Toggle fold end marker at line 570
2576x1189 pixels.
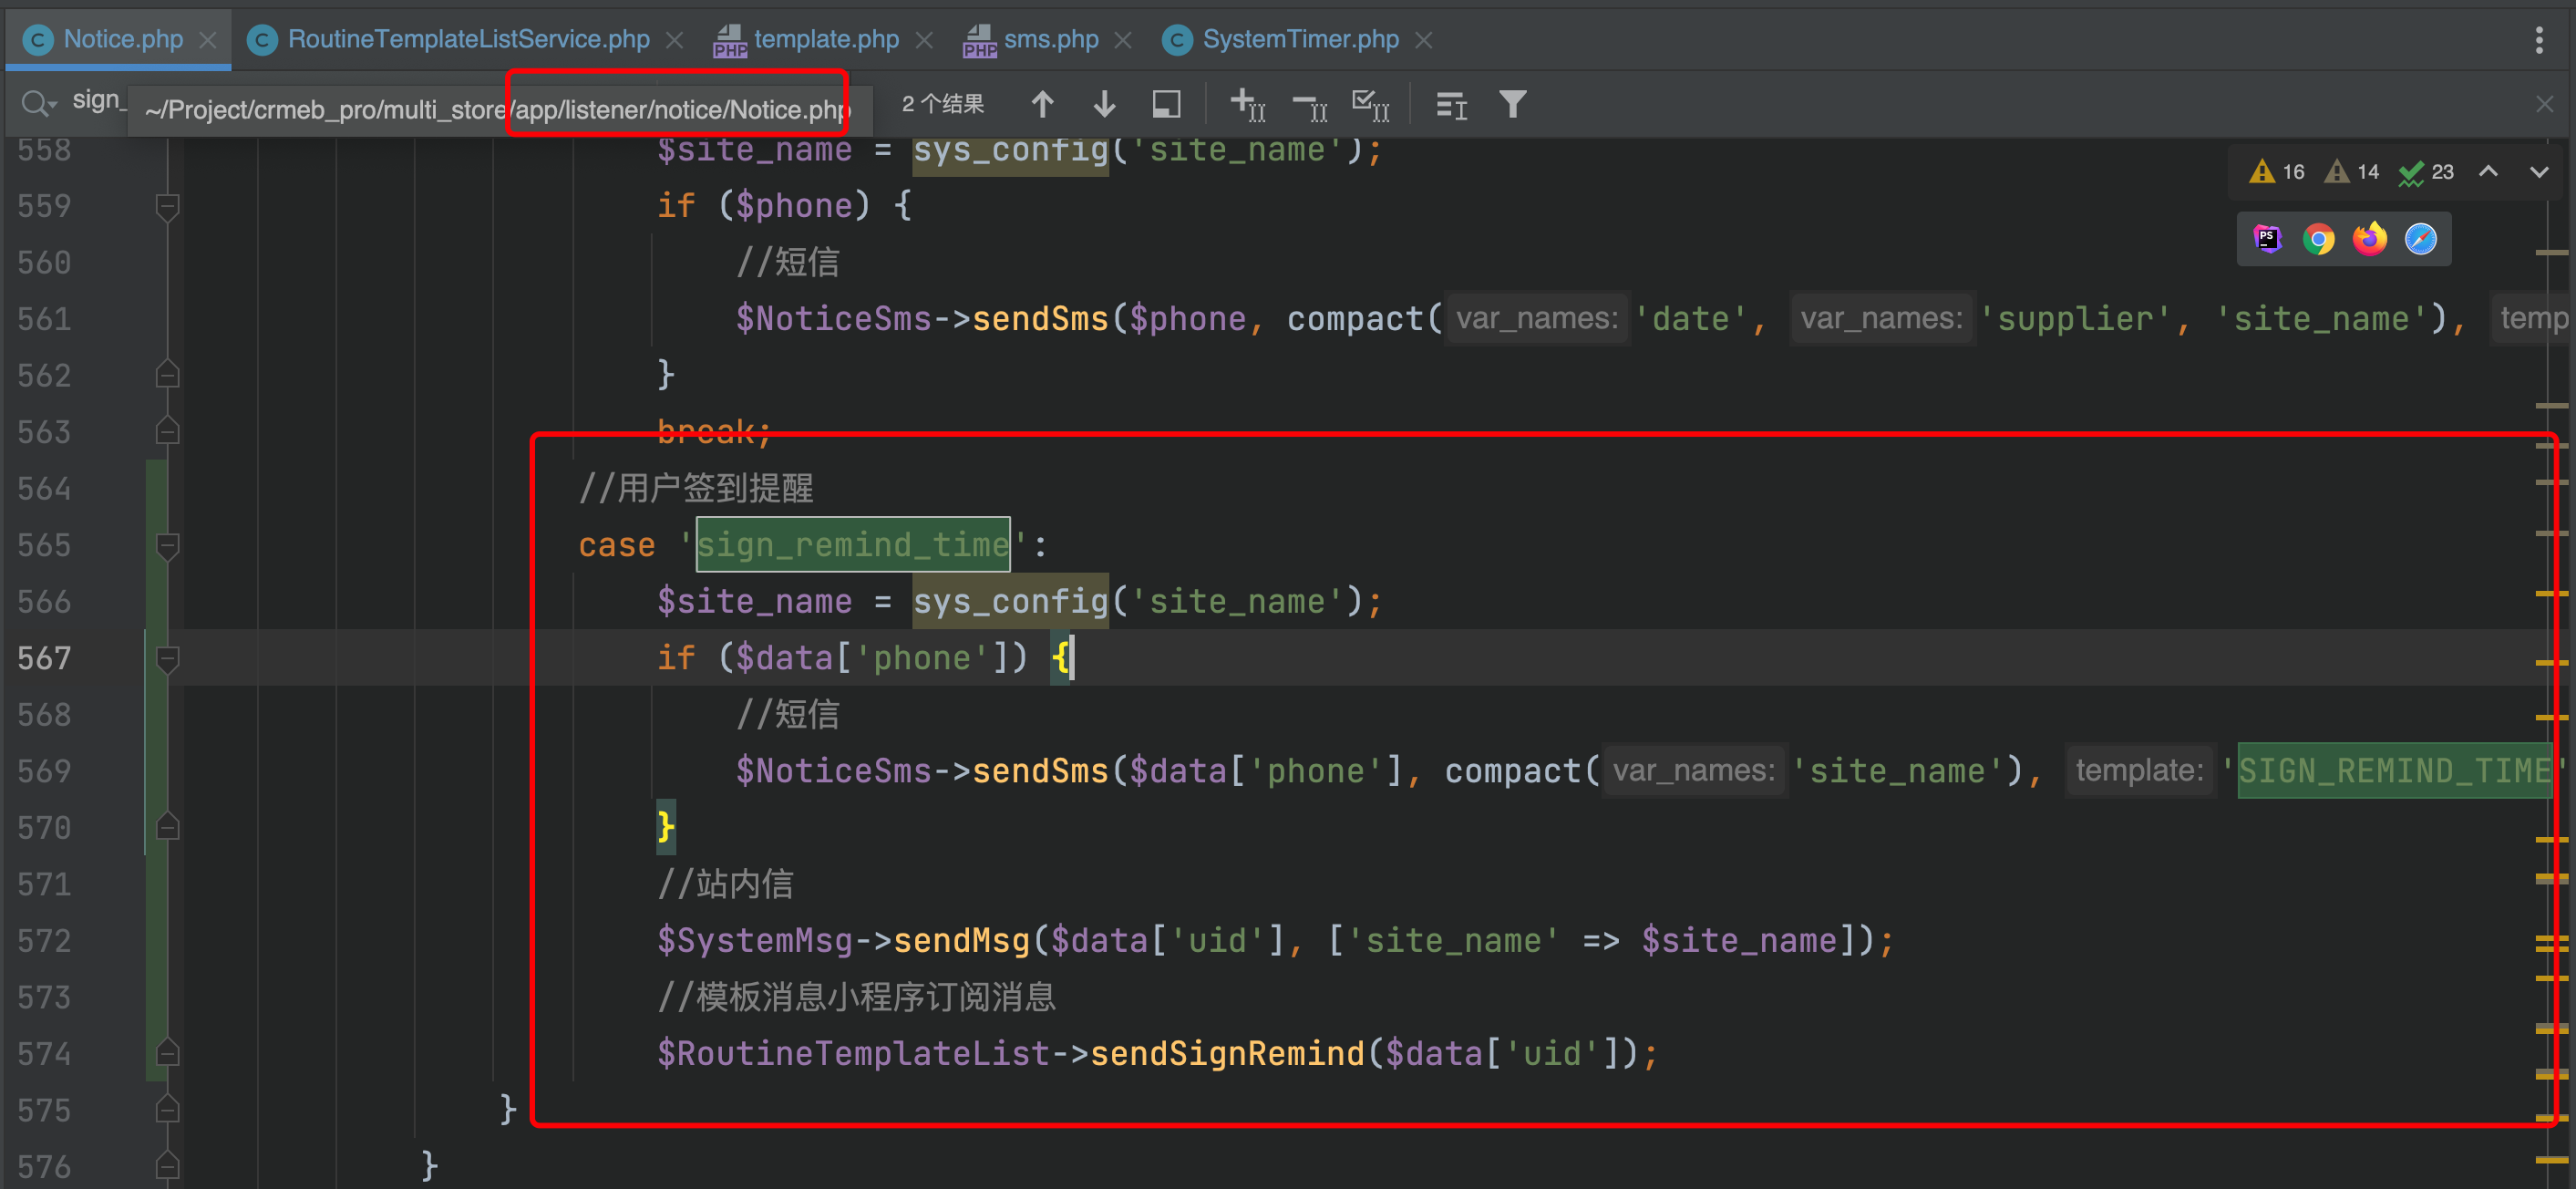coord(167,827)
